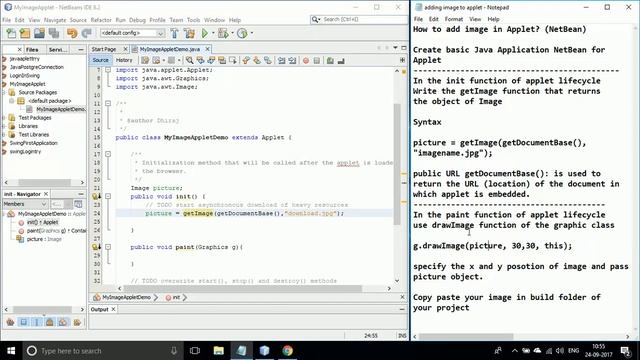Click the Uncomment icon at editor toolbar end
Viewport: 640px width, 360px height.
point(341,60)
